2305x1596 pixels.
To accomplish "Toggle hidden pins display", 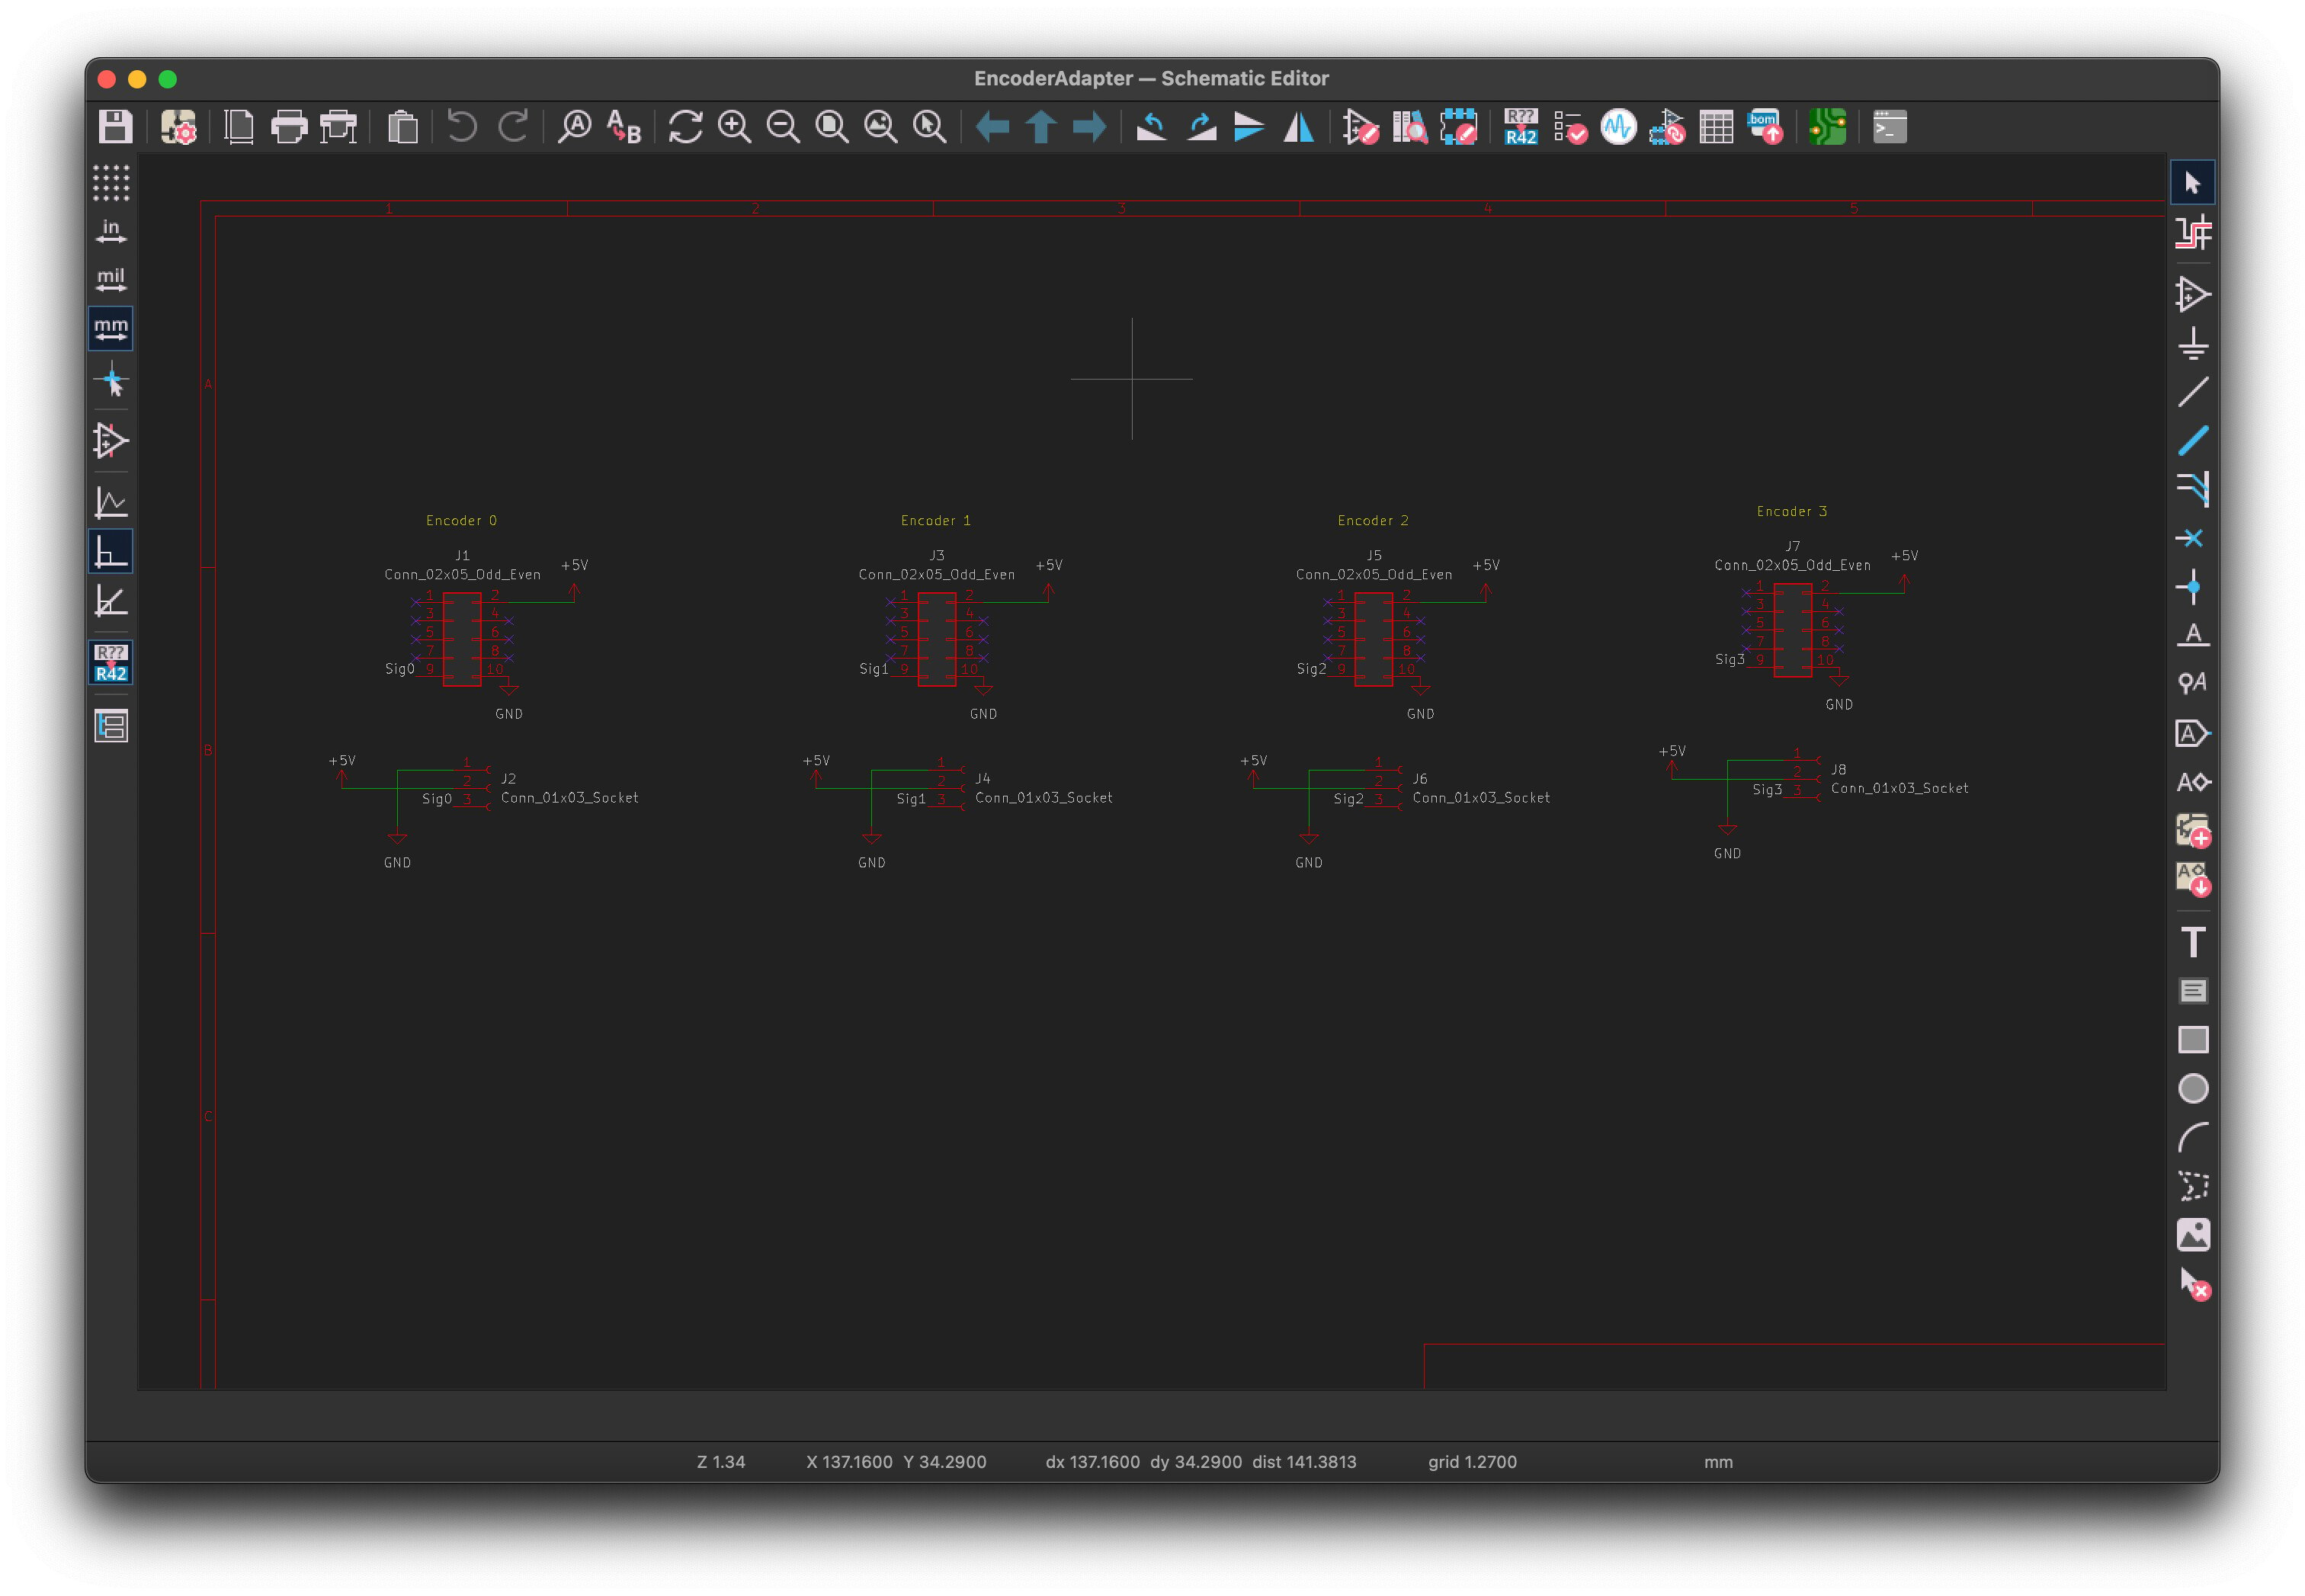I will pyautogui.click(x=111, y=441).
